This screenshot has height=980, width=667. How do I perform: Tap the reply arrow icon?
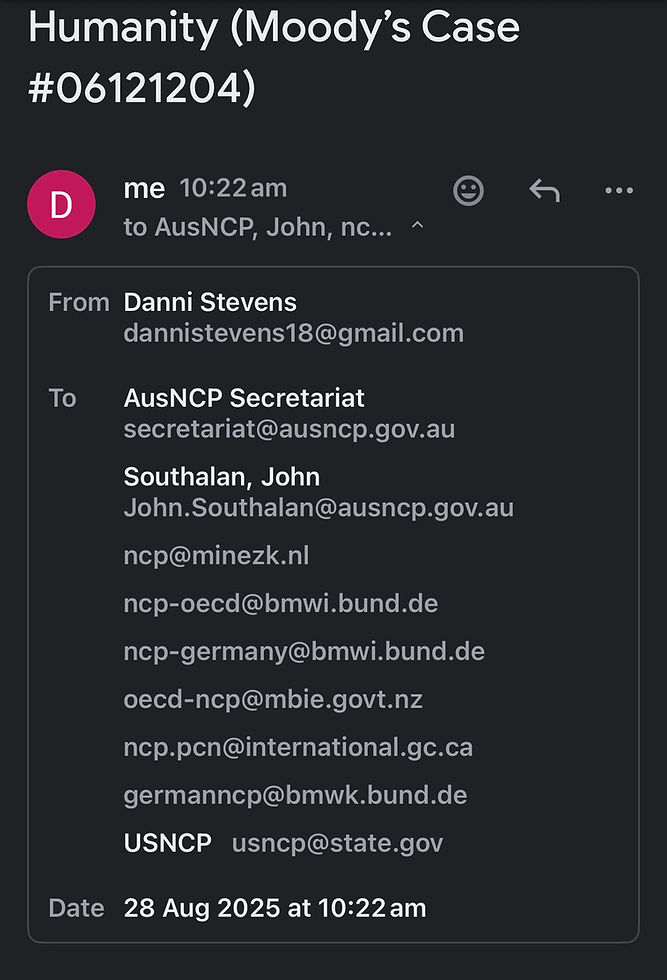[544, 190]
